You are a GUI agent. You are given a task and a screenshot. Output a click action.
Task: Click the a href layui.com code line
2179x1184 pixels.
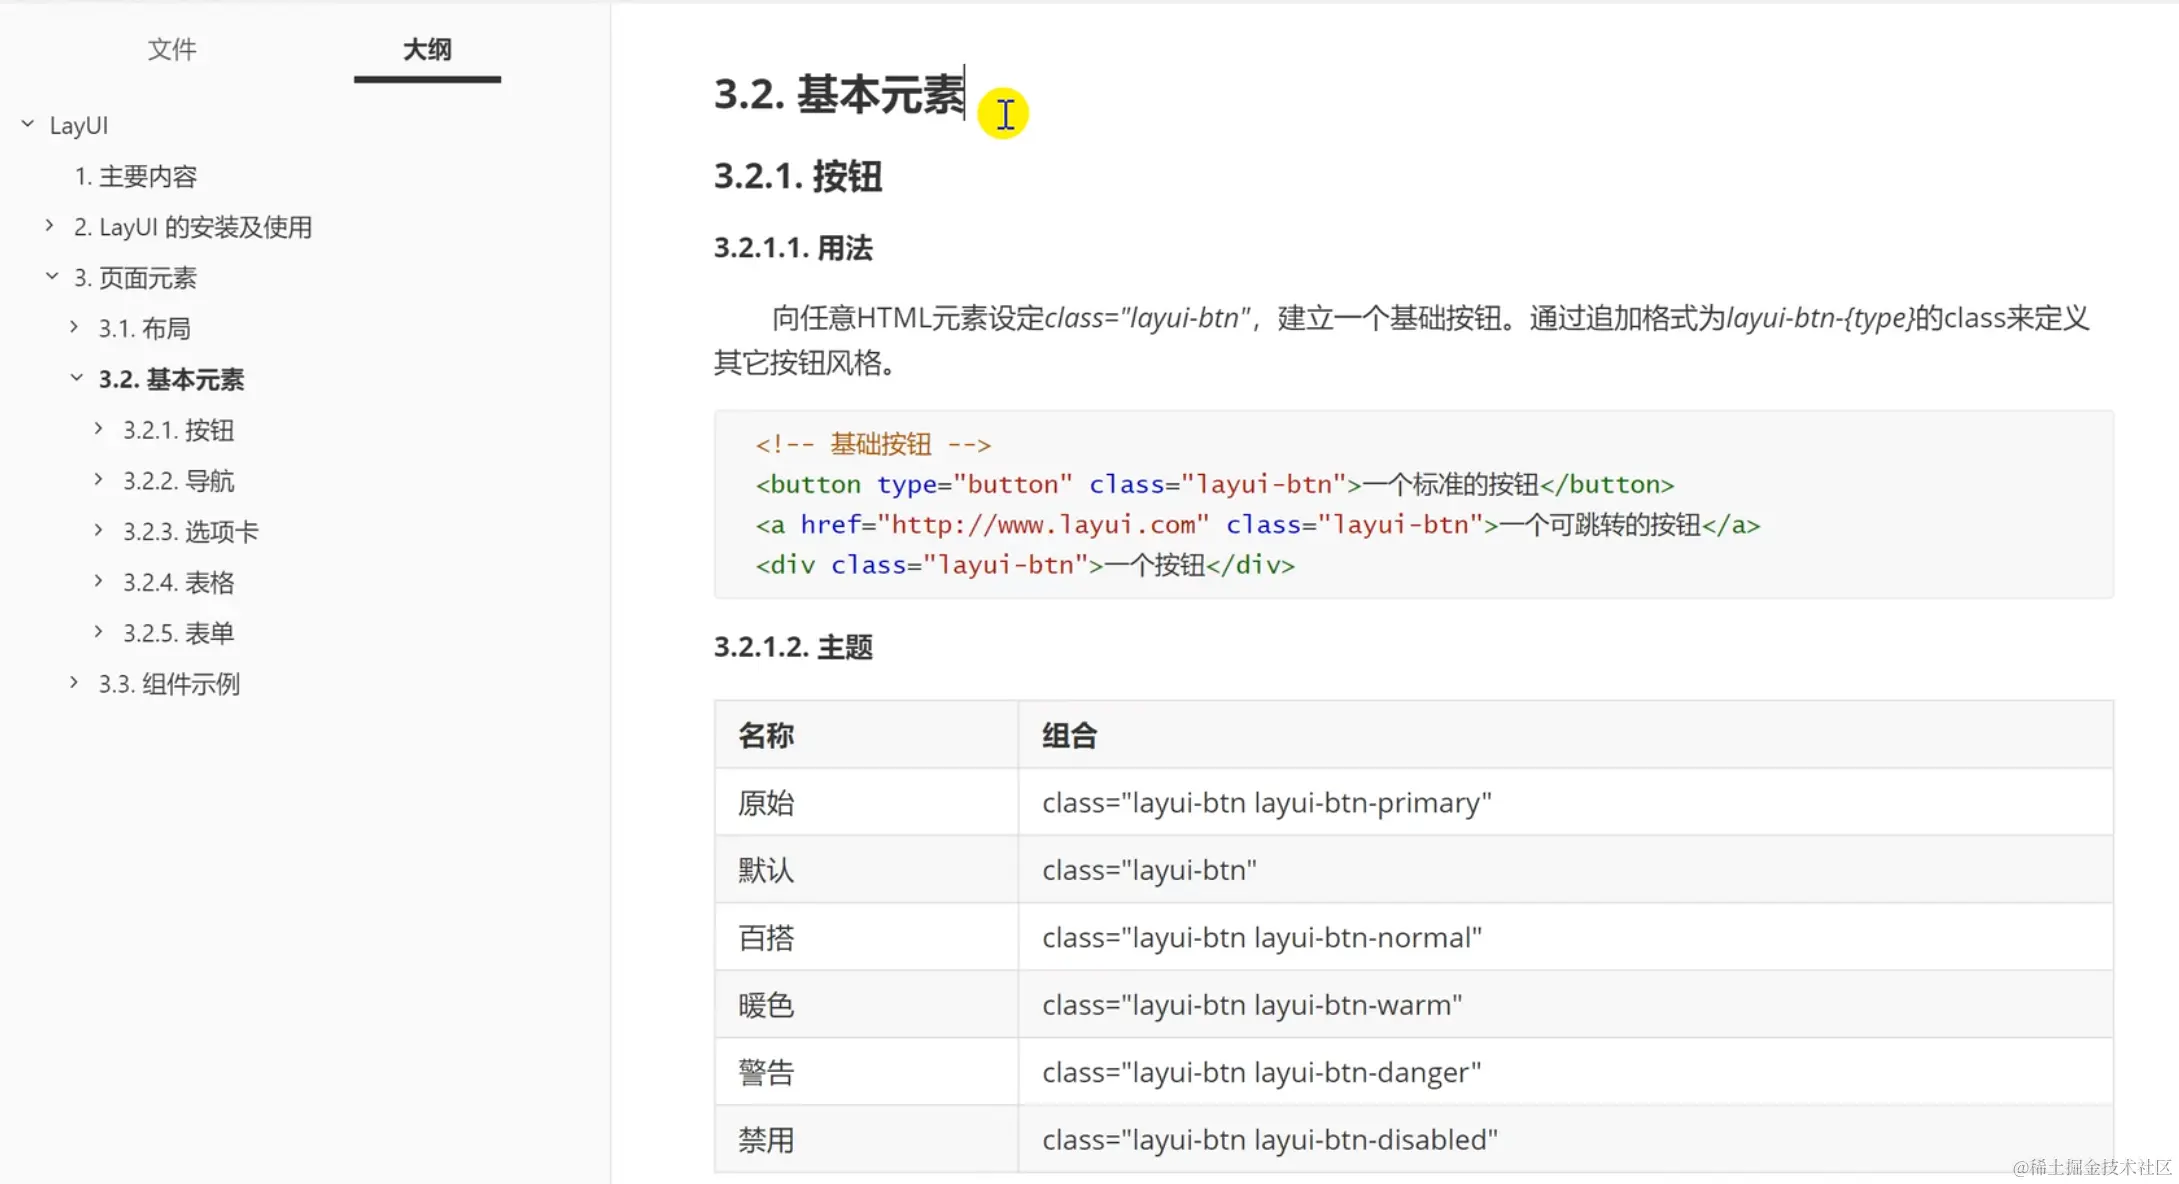click(x=1257, y=525)
